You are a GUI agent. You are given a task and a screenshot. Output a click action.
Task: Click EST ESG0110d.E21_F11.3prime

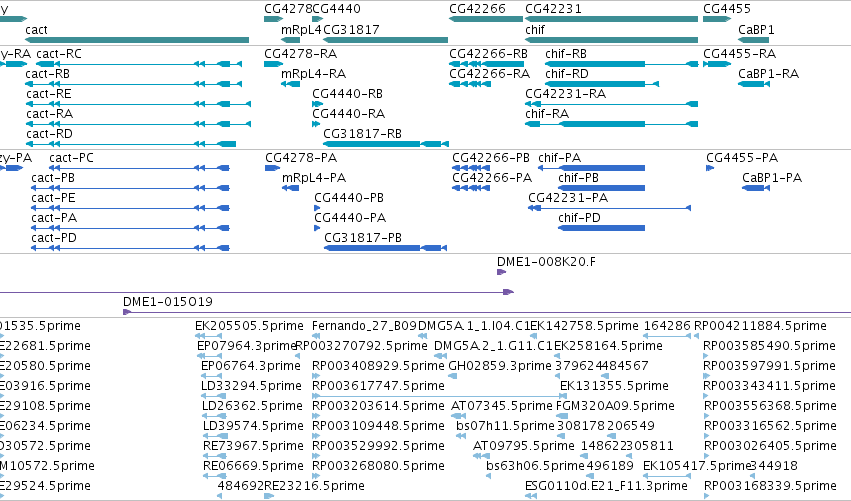[531, 496]
